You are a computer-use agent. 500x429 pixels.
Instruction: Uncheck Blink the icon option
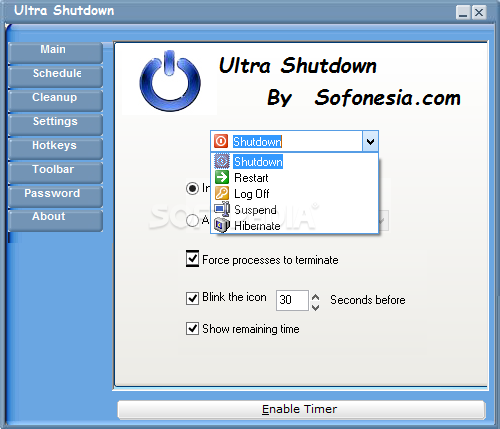192,298
